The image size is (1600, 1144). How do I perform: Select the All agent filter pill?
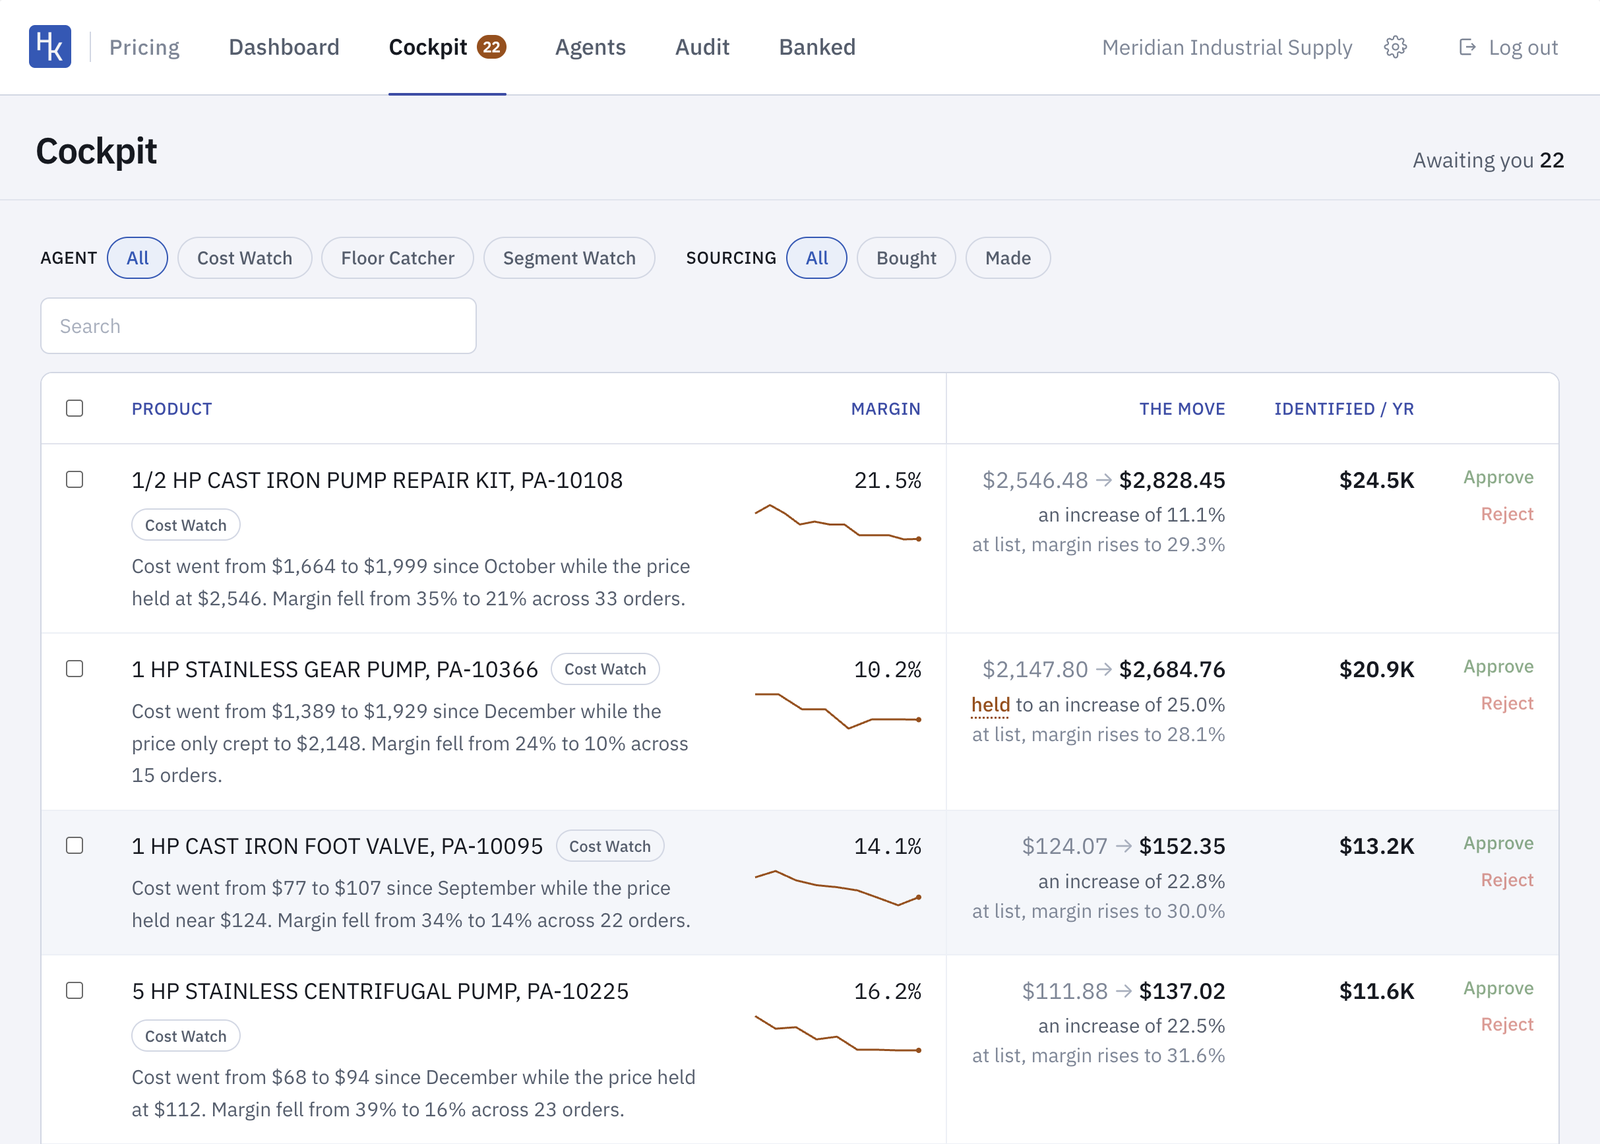pyautogui.click(x=138, y=258)
